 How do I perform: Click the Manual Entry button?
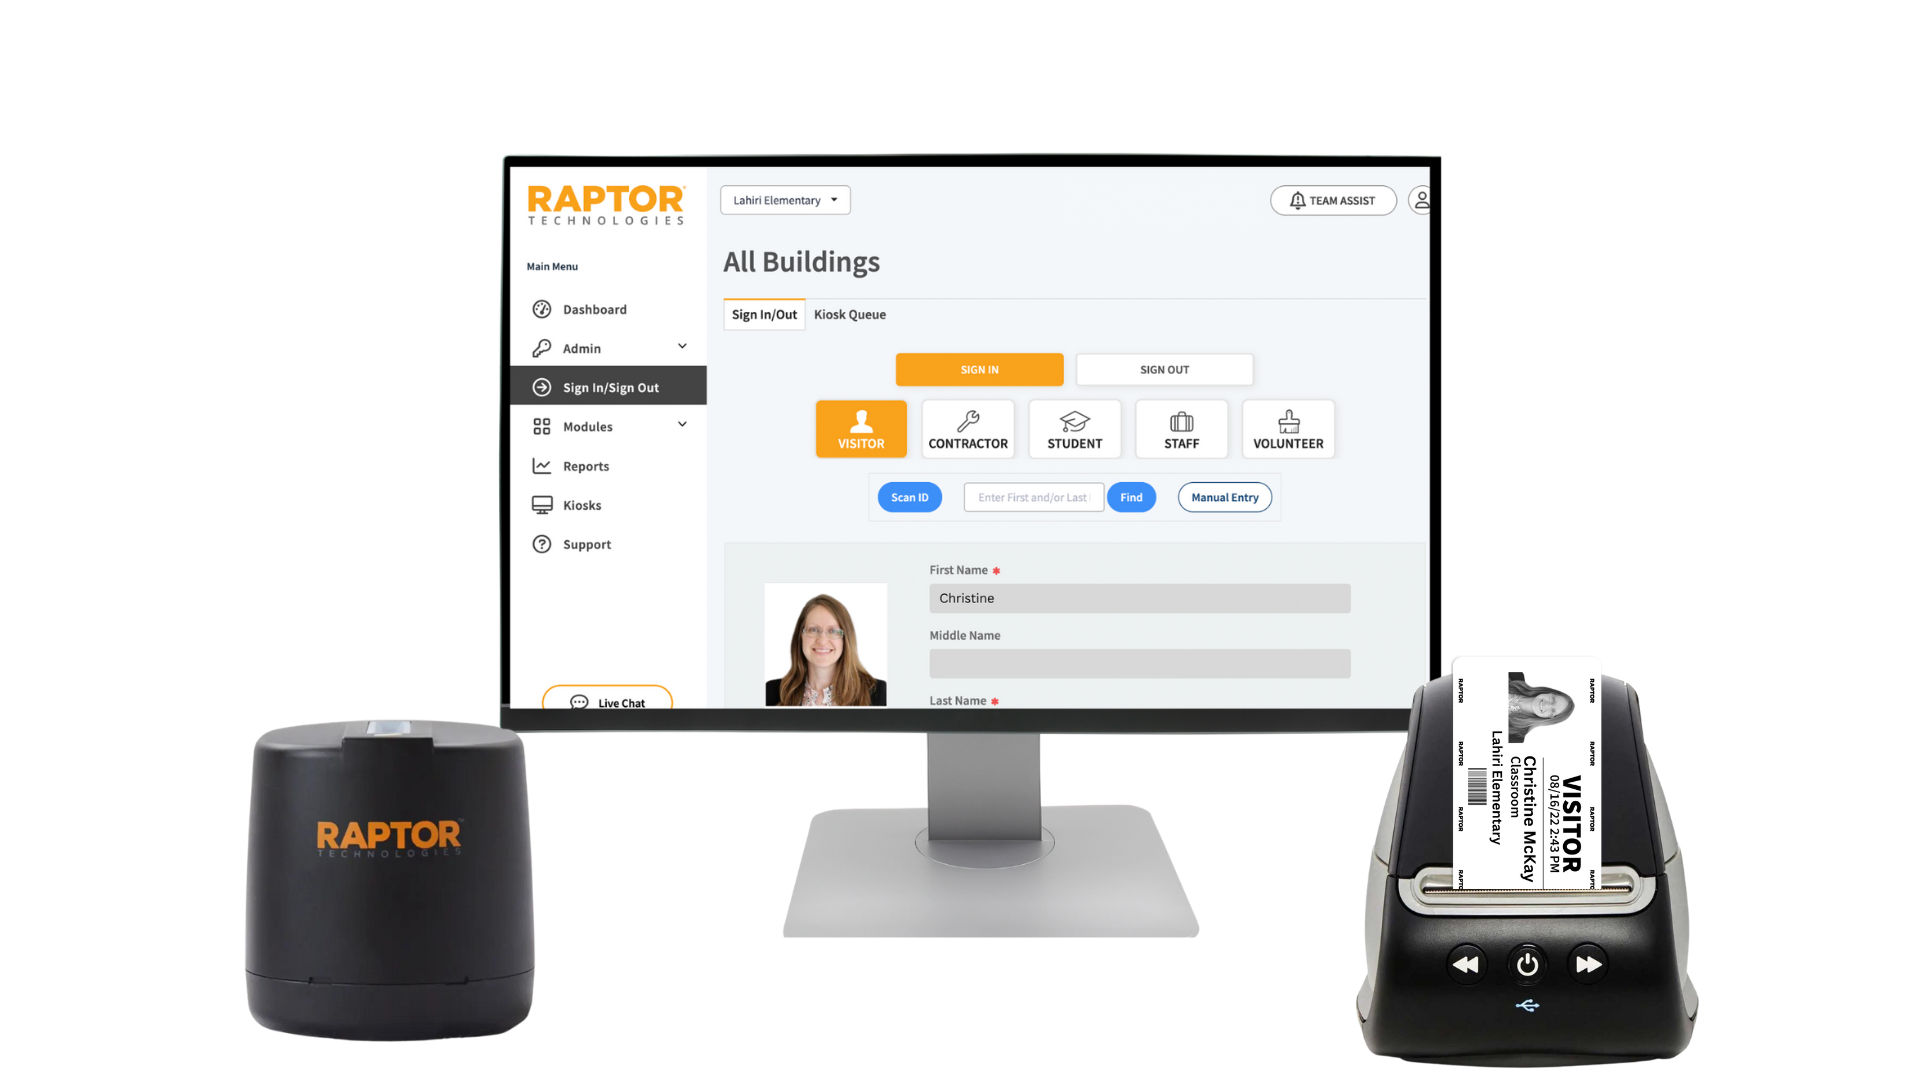point(1222,497)
